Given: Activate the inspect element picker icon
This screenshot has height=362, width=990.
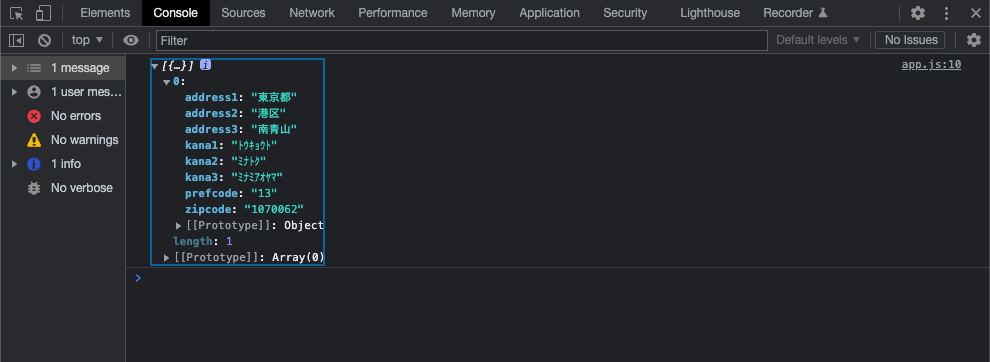Looking at the screenshot, I should coord(17,13).
